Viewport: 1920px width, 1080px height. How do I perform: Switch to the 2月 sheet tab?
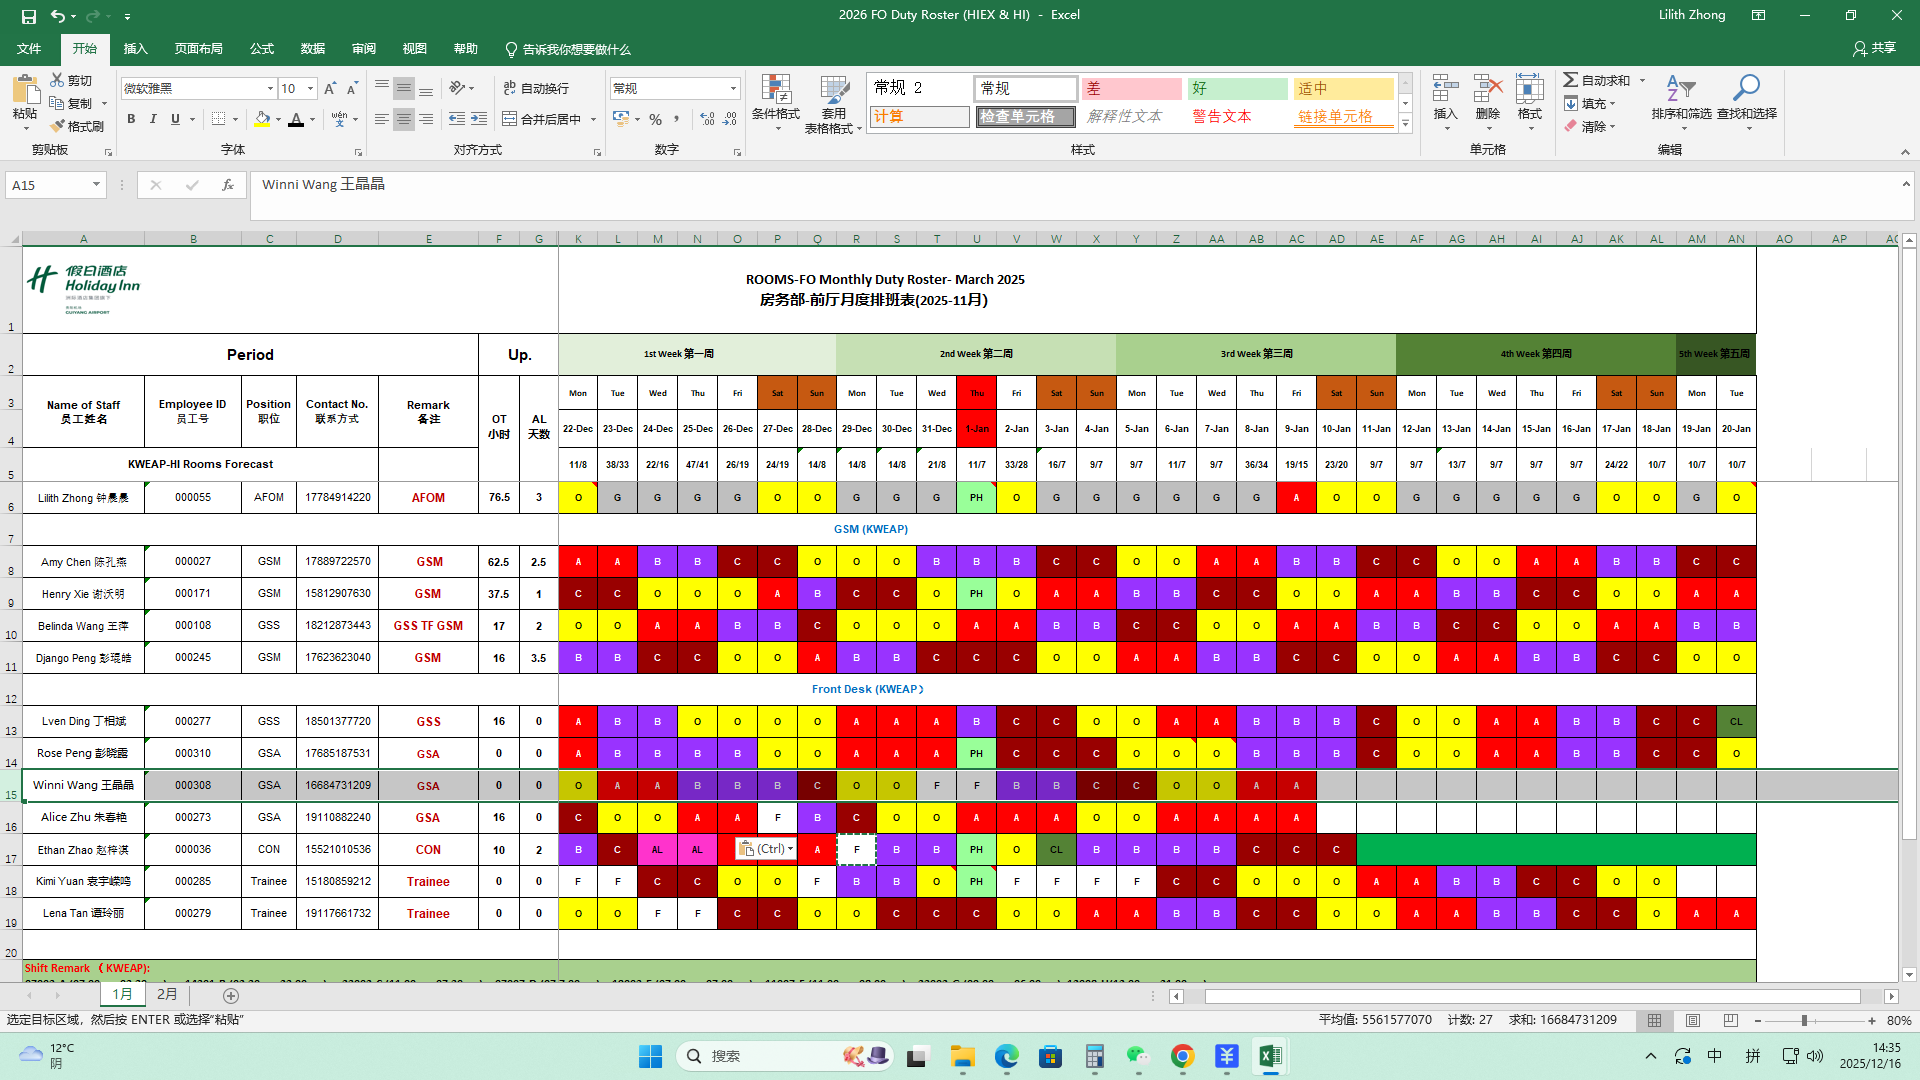pos(167,995)
